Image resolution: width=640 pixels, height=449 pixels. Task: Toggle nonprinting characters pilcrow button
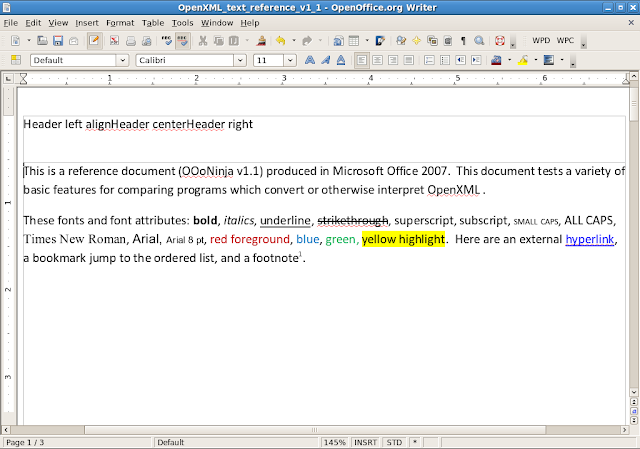pyautogui.click(x=463, y=41)
